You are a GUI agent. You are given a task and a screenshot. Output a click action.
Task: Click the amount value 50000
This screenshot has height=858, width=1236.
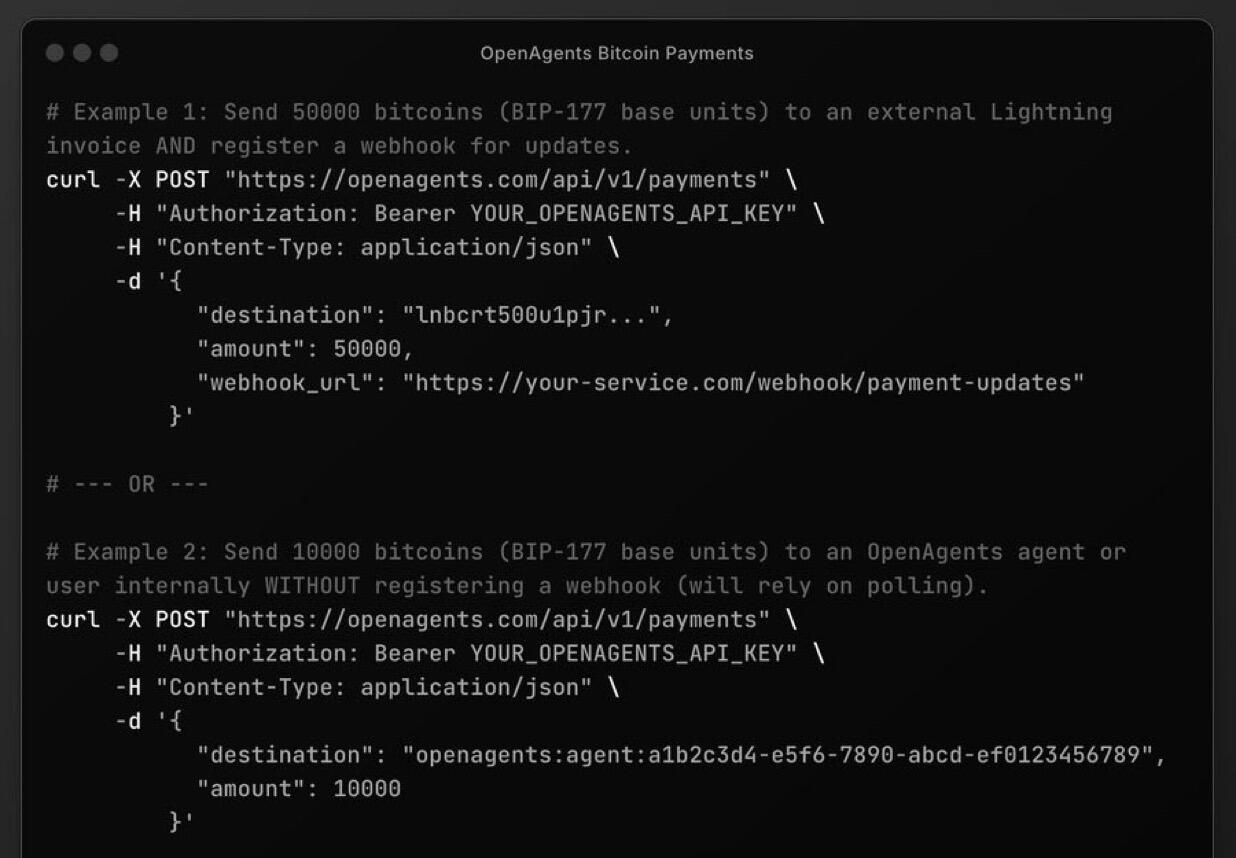click(367, 349)
